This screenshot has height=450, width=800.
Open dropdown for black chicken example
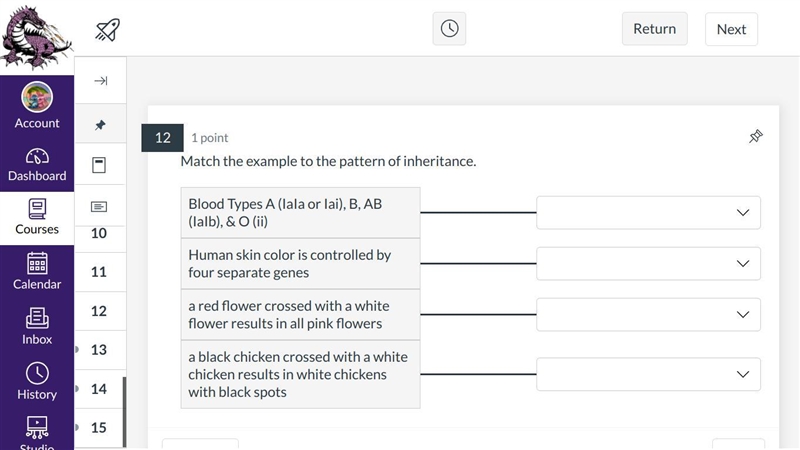[x=648, y=374]
